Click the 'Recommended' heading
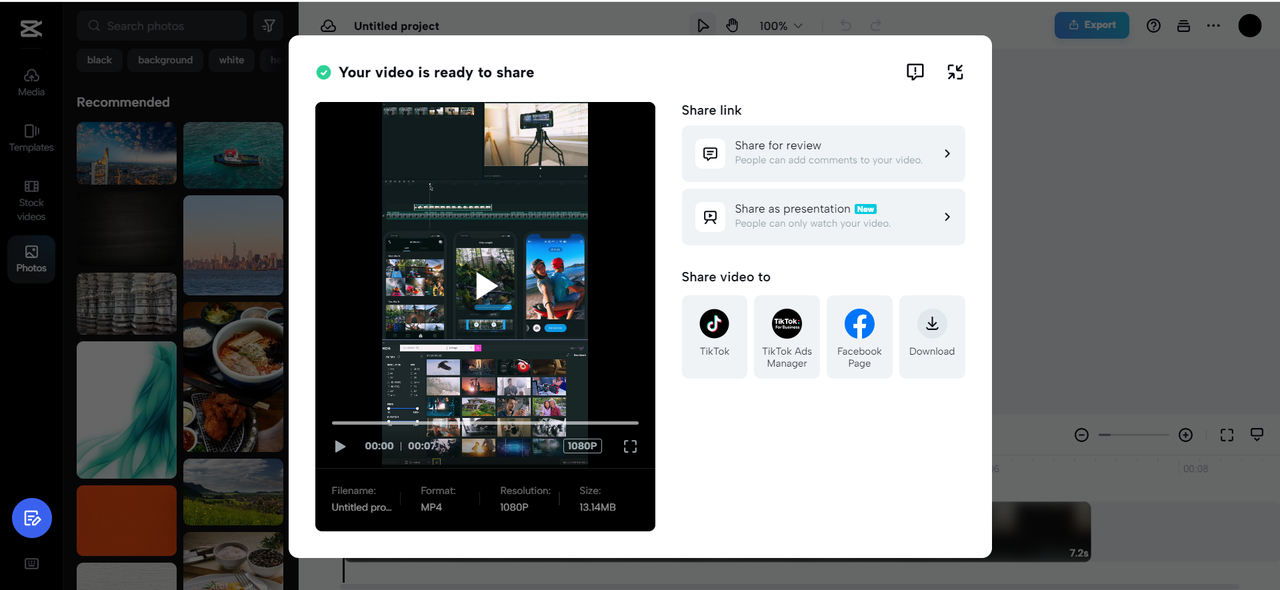 click(x=123, y=102)
